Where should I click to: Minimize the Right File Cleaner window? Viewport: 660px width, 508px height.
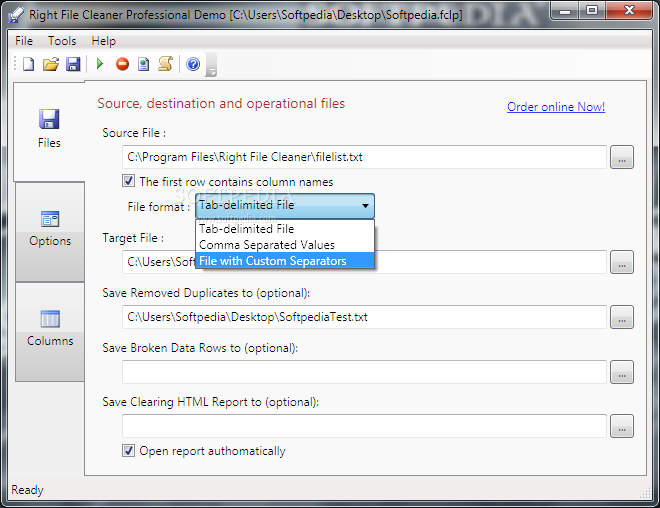coord(564,10)
